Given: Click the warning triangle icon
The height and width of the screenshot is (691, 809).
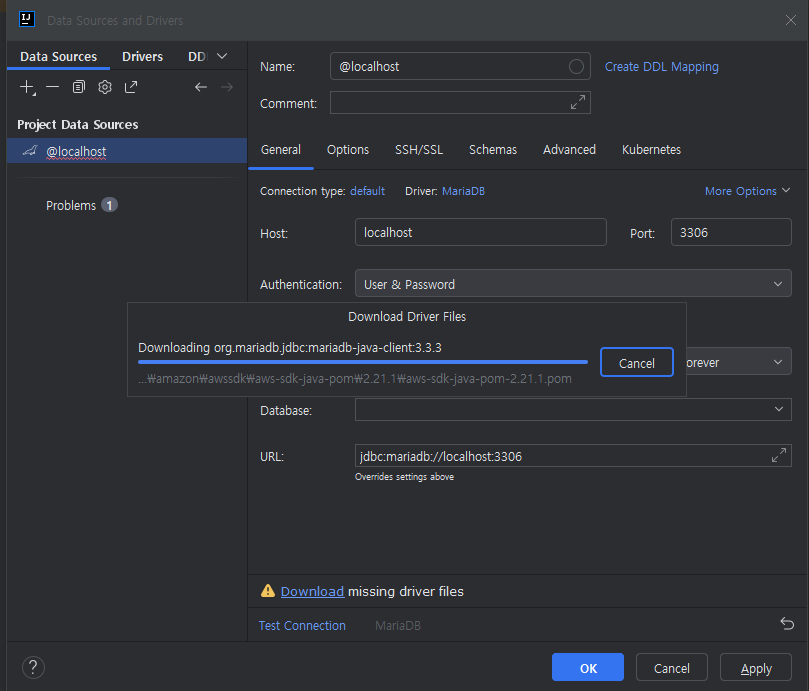Looking at the screenshot, I should [x=268, y=591].
